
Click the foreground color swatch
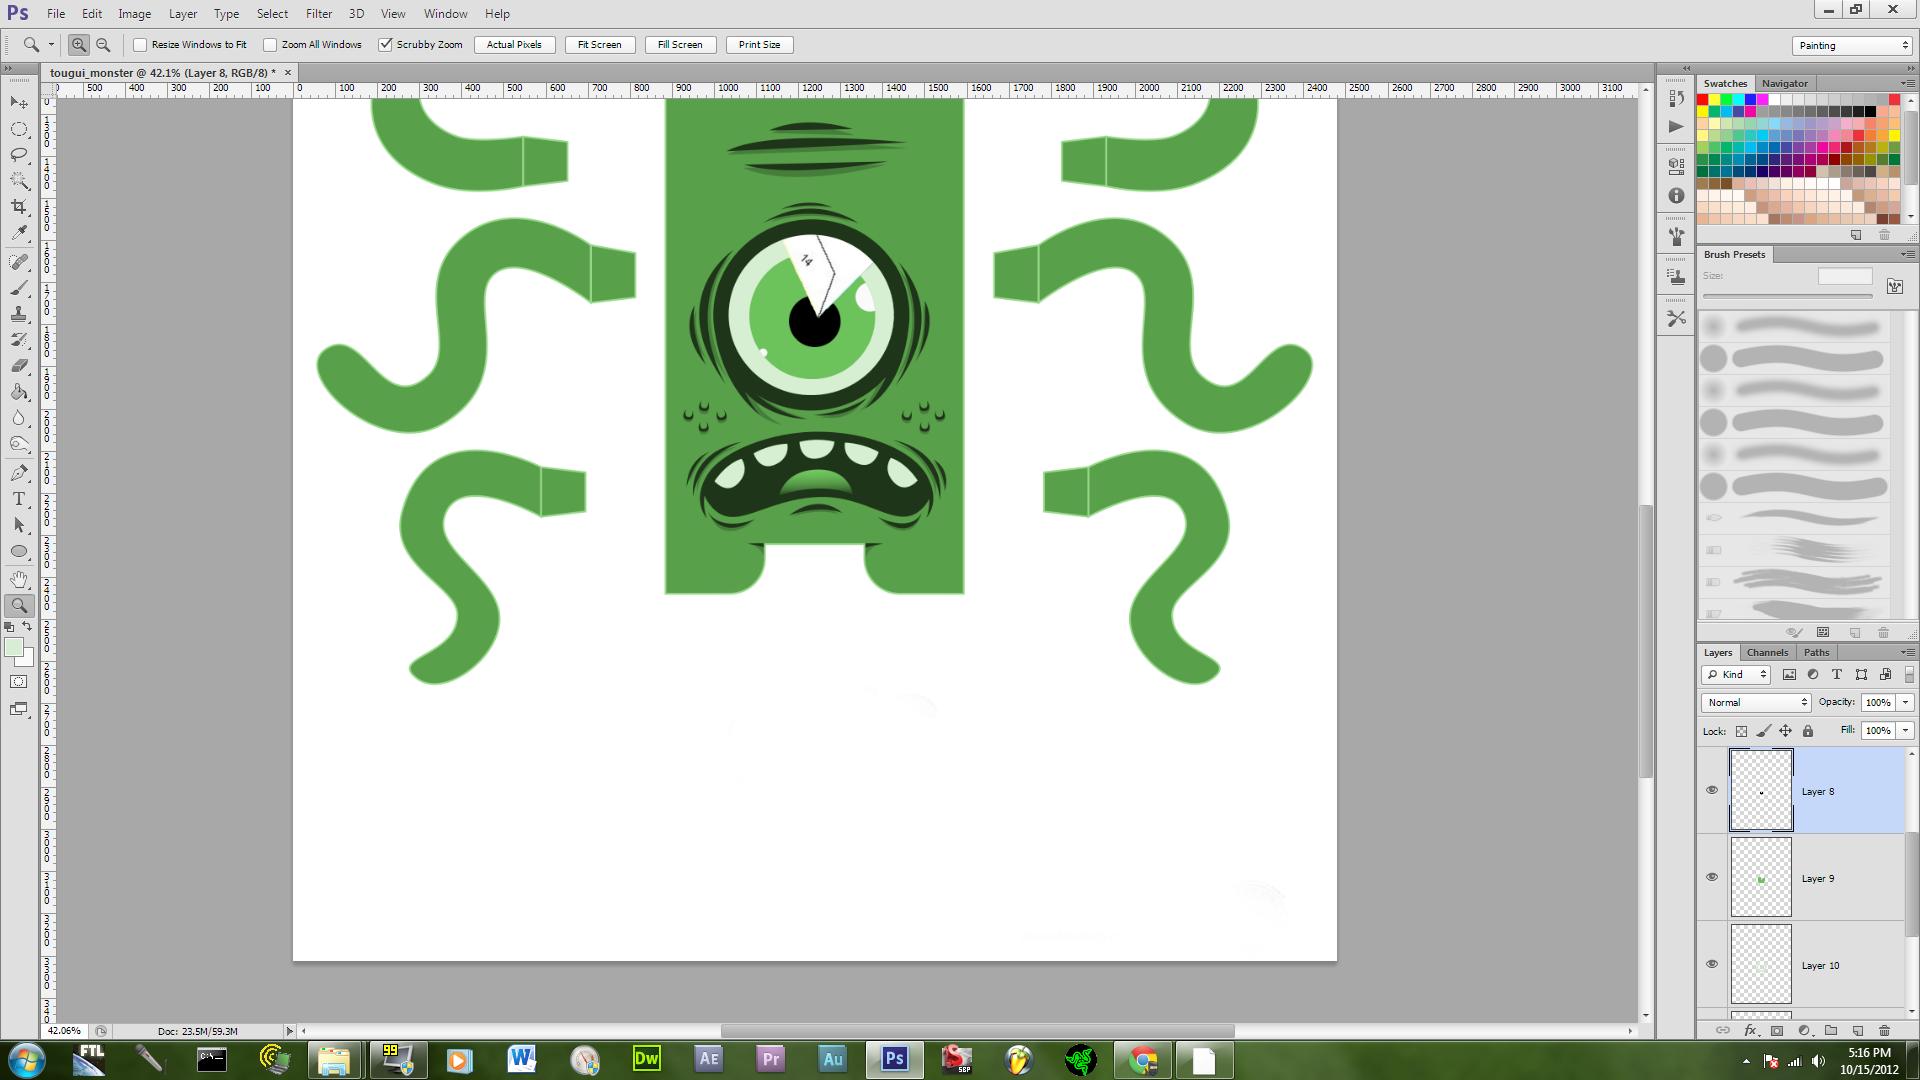(13, 648)
